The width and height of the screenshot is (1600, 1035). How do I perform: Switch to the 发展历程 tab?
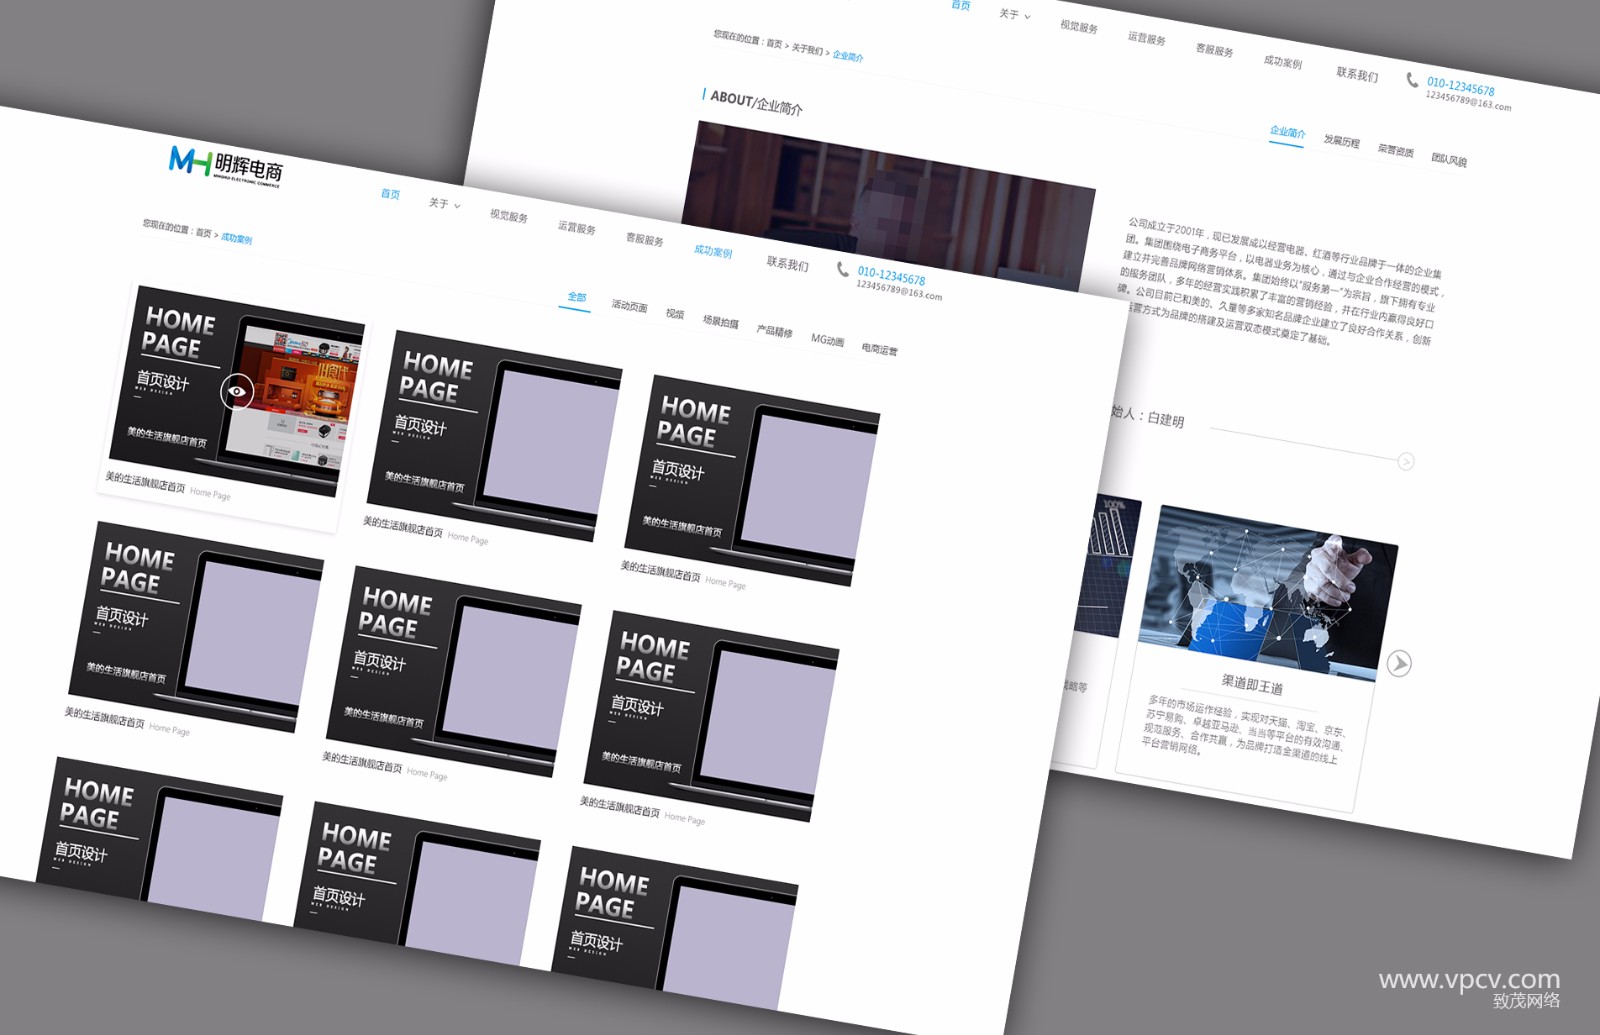[1341, 141]
